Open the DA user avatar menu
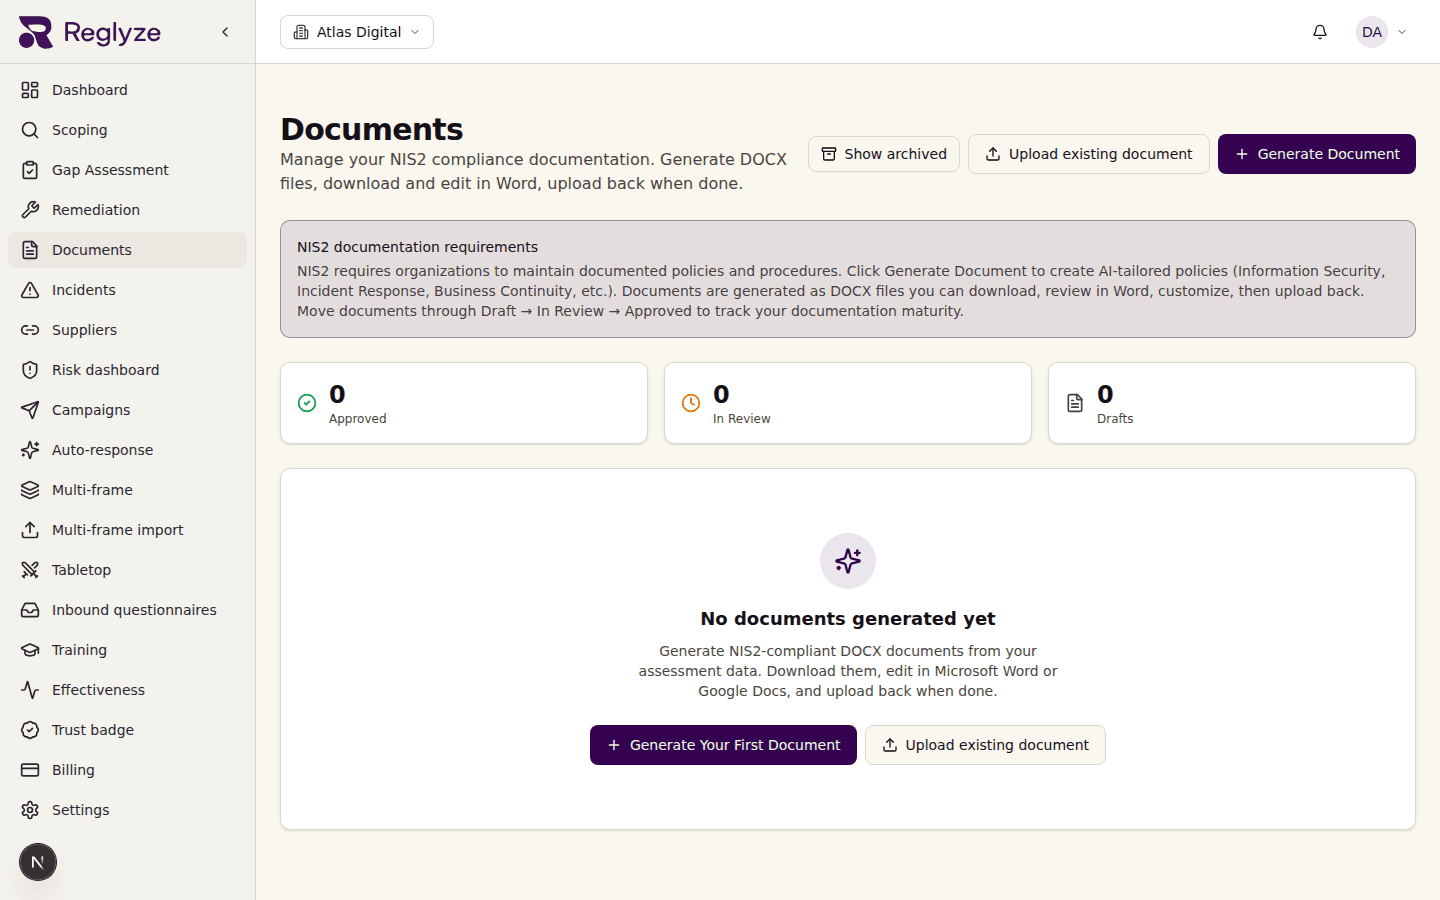 (x=1383, y=32)
